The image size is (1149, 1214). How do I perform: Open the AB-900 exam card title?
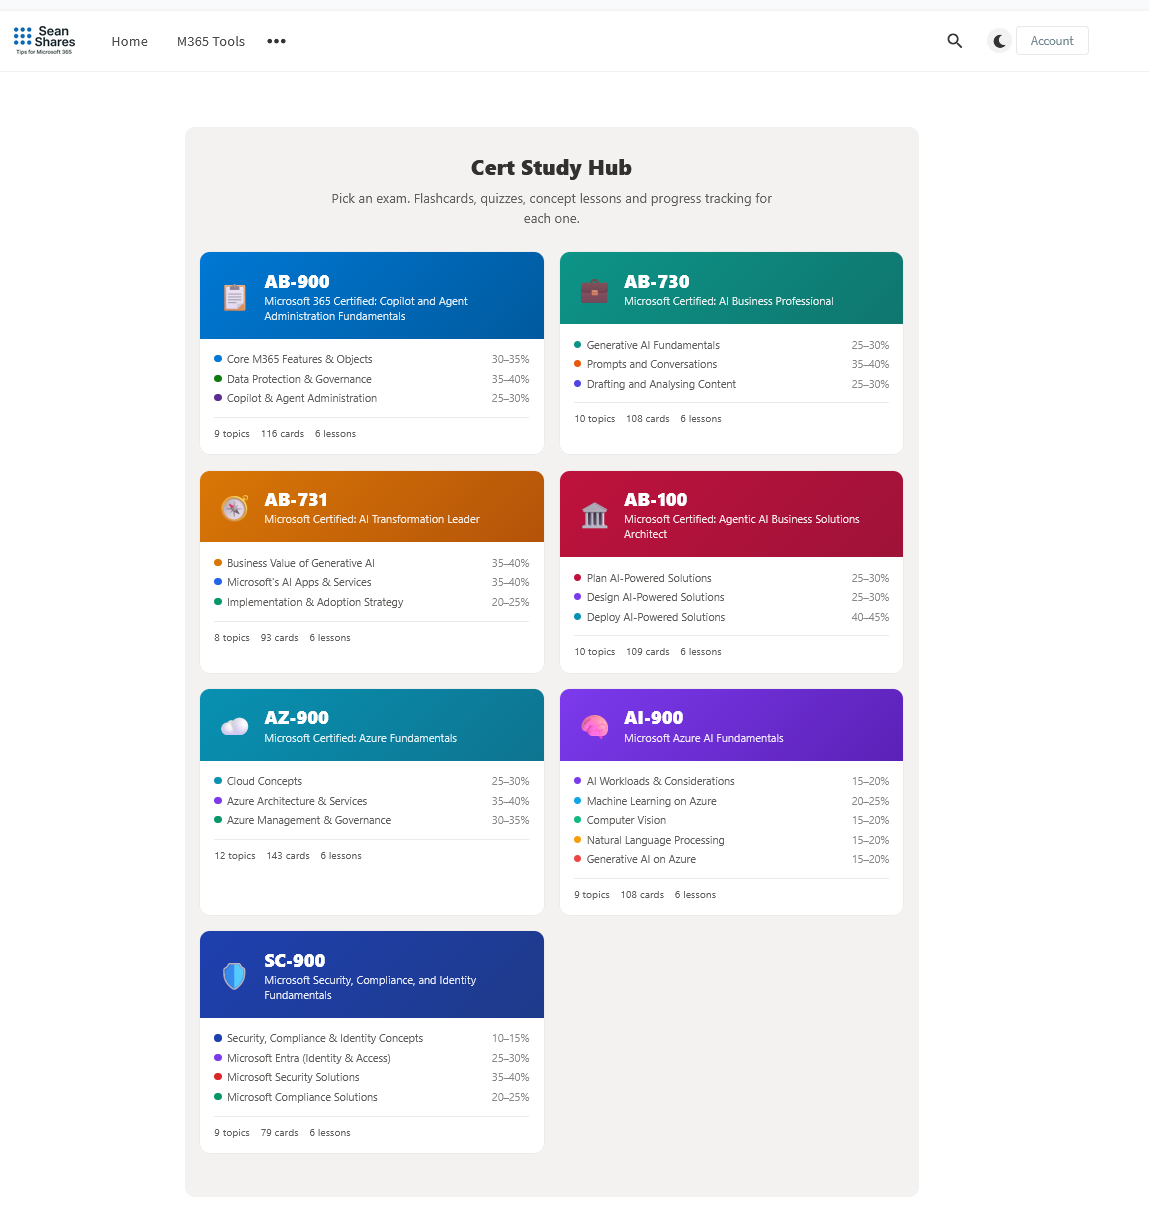point(297,282)
